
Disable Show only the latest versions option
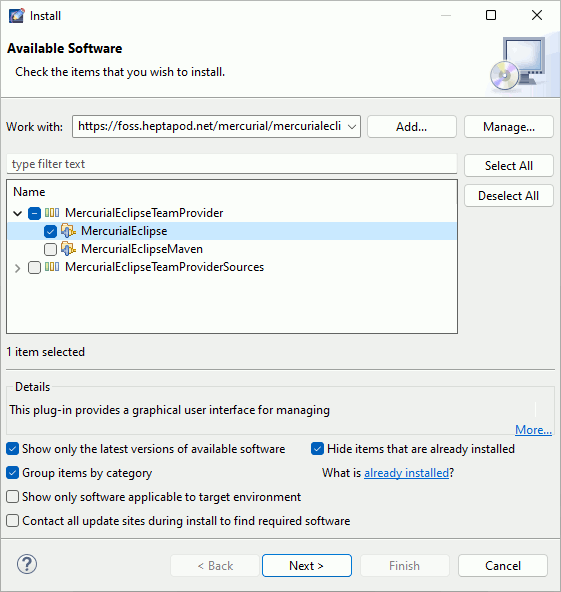coord(12,449)
